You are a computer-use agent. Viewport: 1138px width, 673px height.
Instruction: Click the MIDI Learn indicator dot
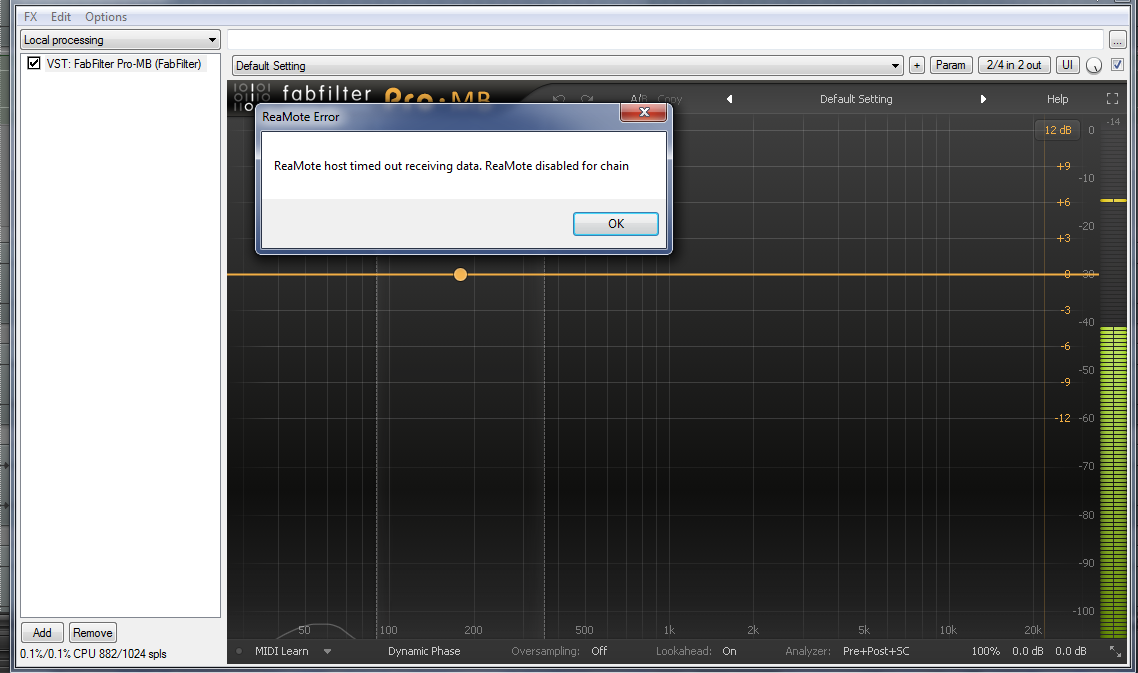(239, 651)
